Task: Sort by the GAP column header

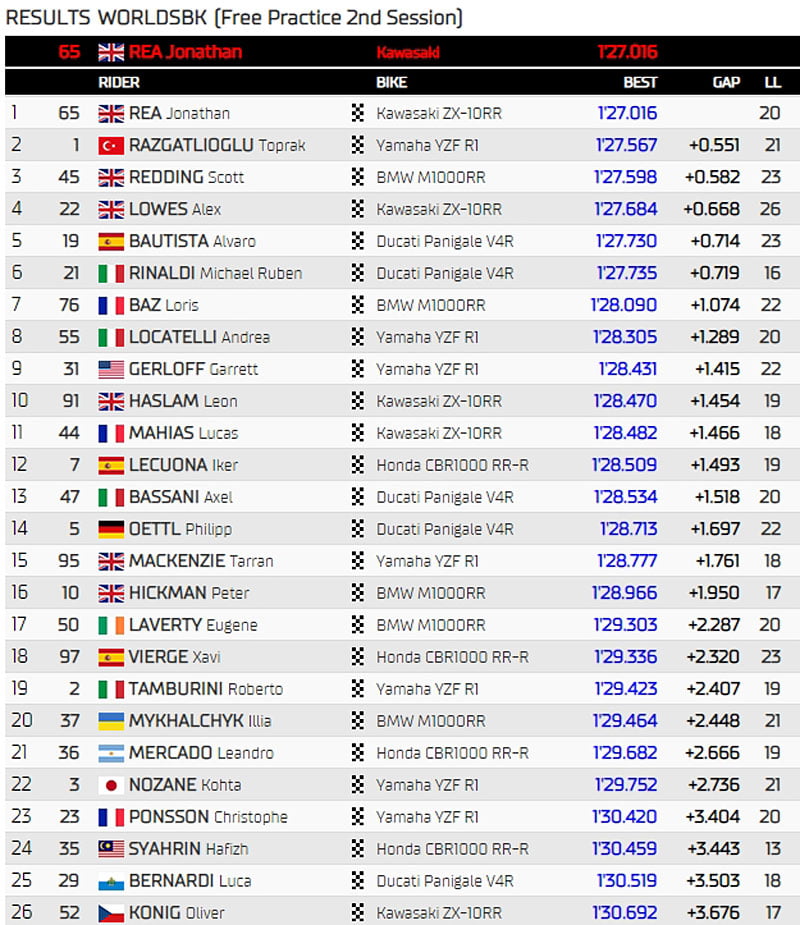Action: 726,82
